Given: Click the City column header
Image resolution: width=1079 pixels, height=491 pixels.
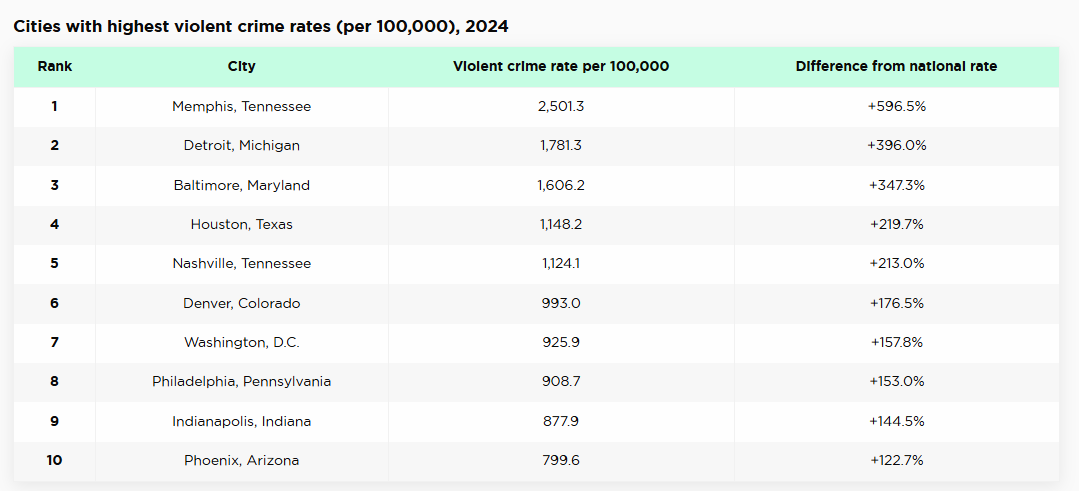Looking at the screenshot, I should pyautogui.click(x=241, y=67).
